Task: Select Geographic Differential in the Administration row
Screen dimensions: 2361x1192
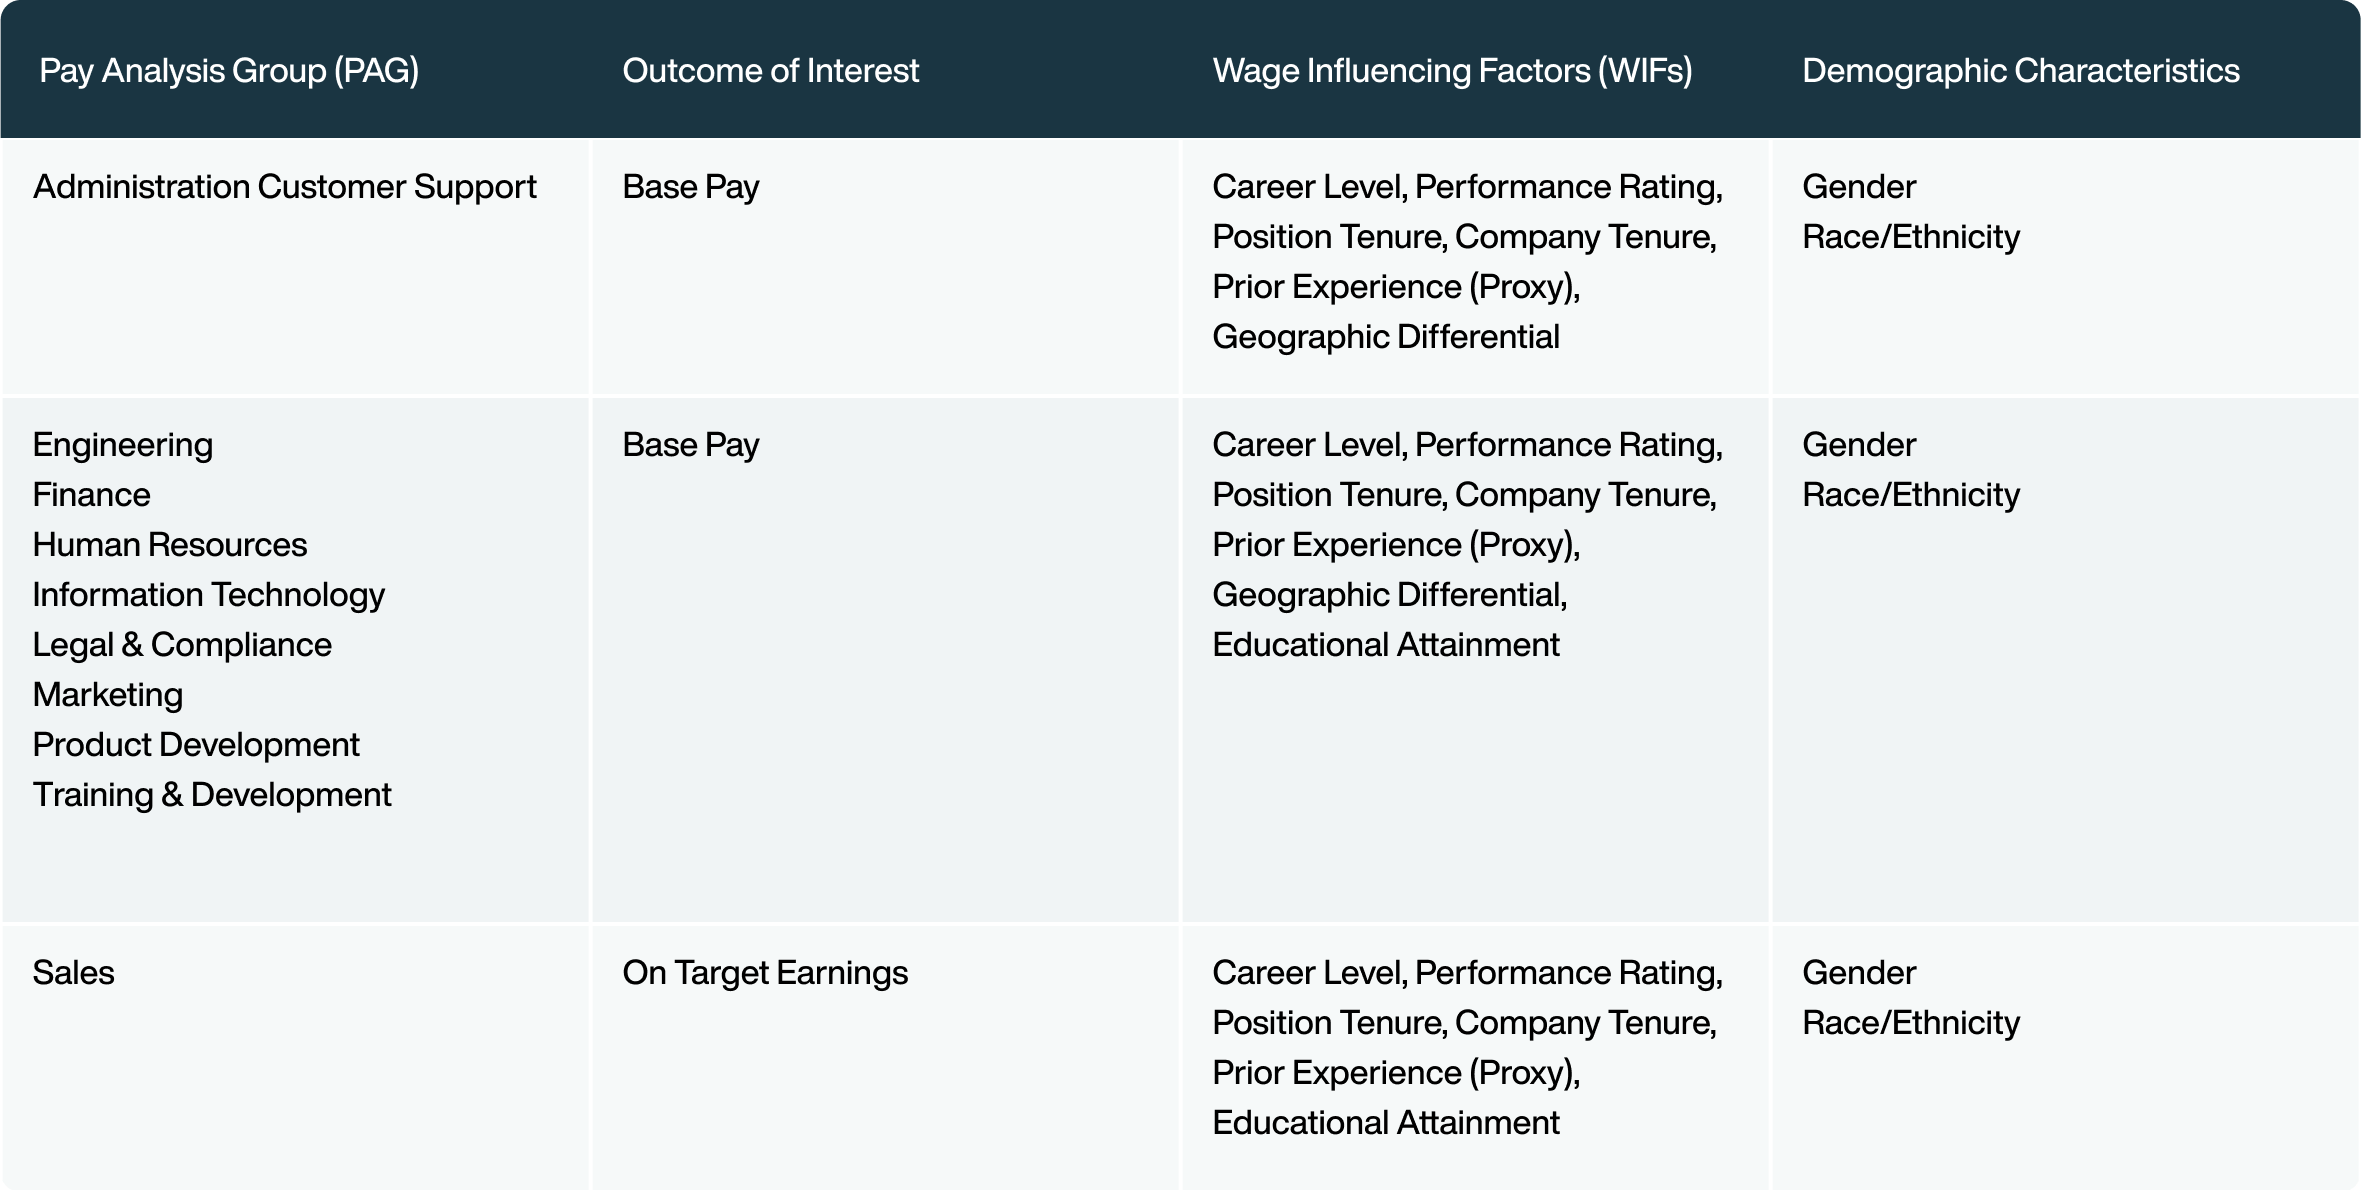Action: [1386, 337]
